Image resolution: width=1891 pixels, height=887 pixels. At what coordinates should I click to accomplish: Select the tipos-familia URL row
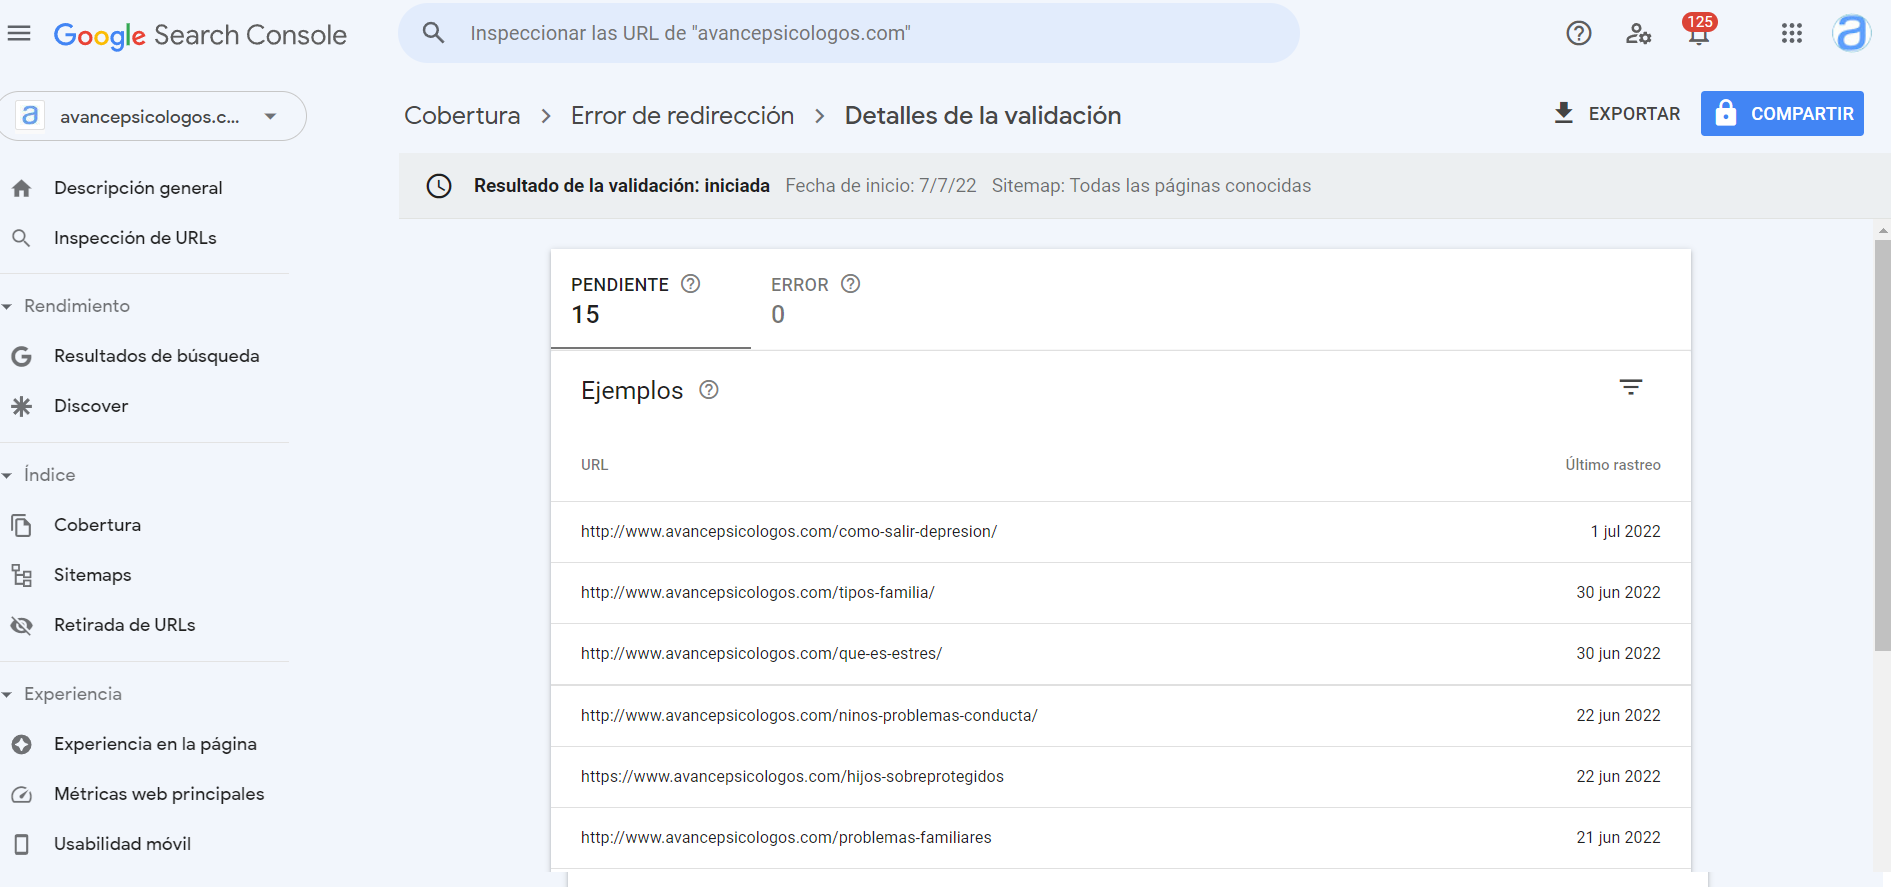coord(1121,593)
